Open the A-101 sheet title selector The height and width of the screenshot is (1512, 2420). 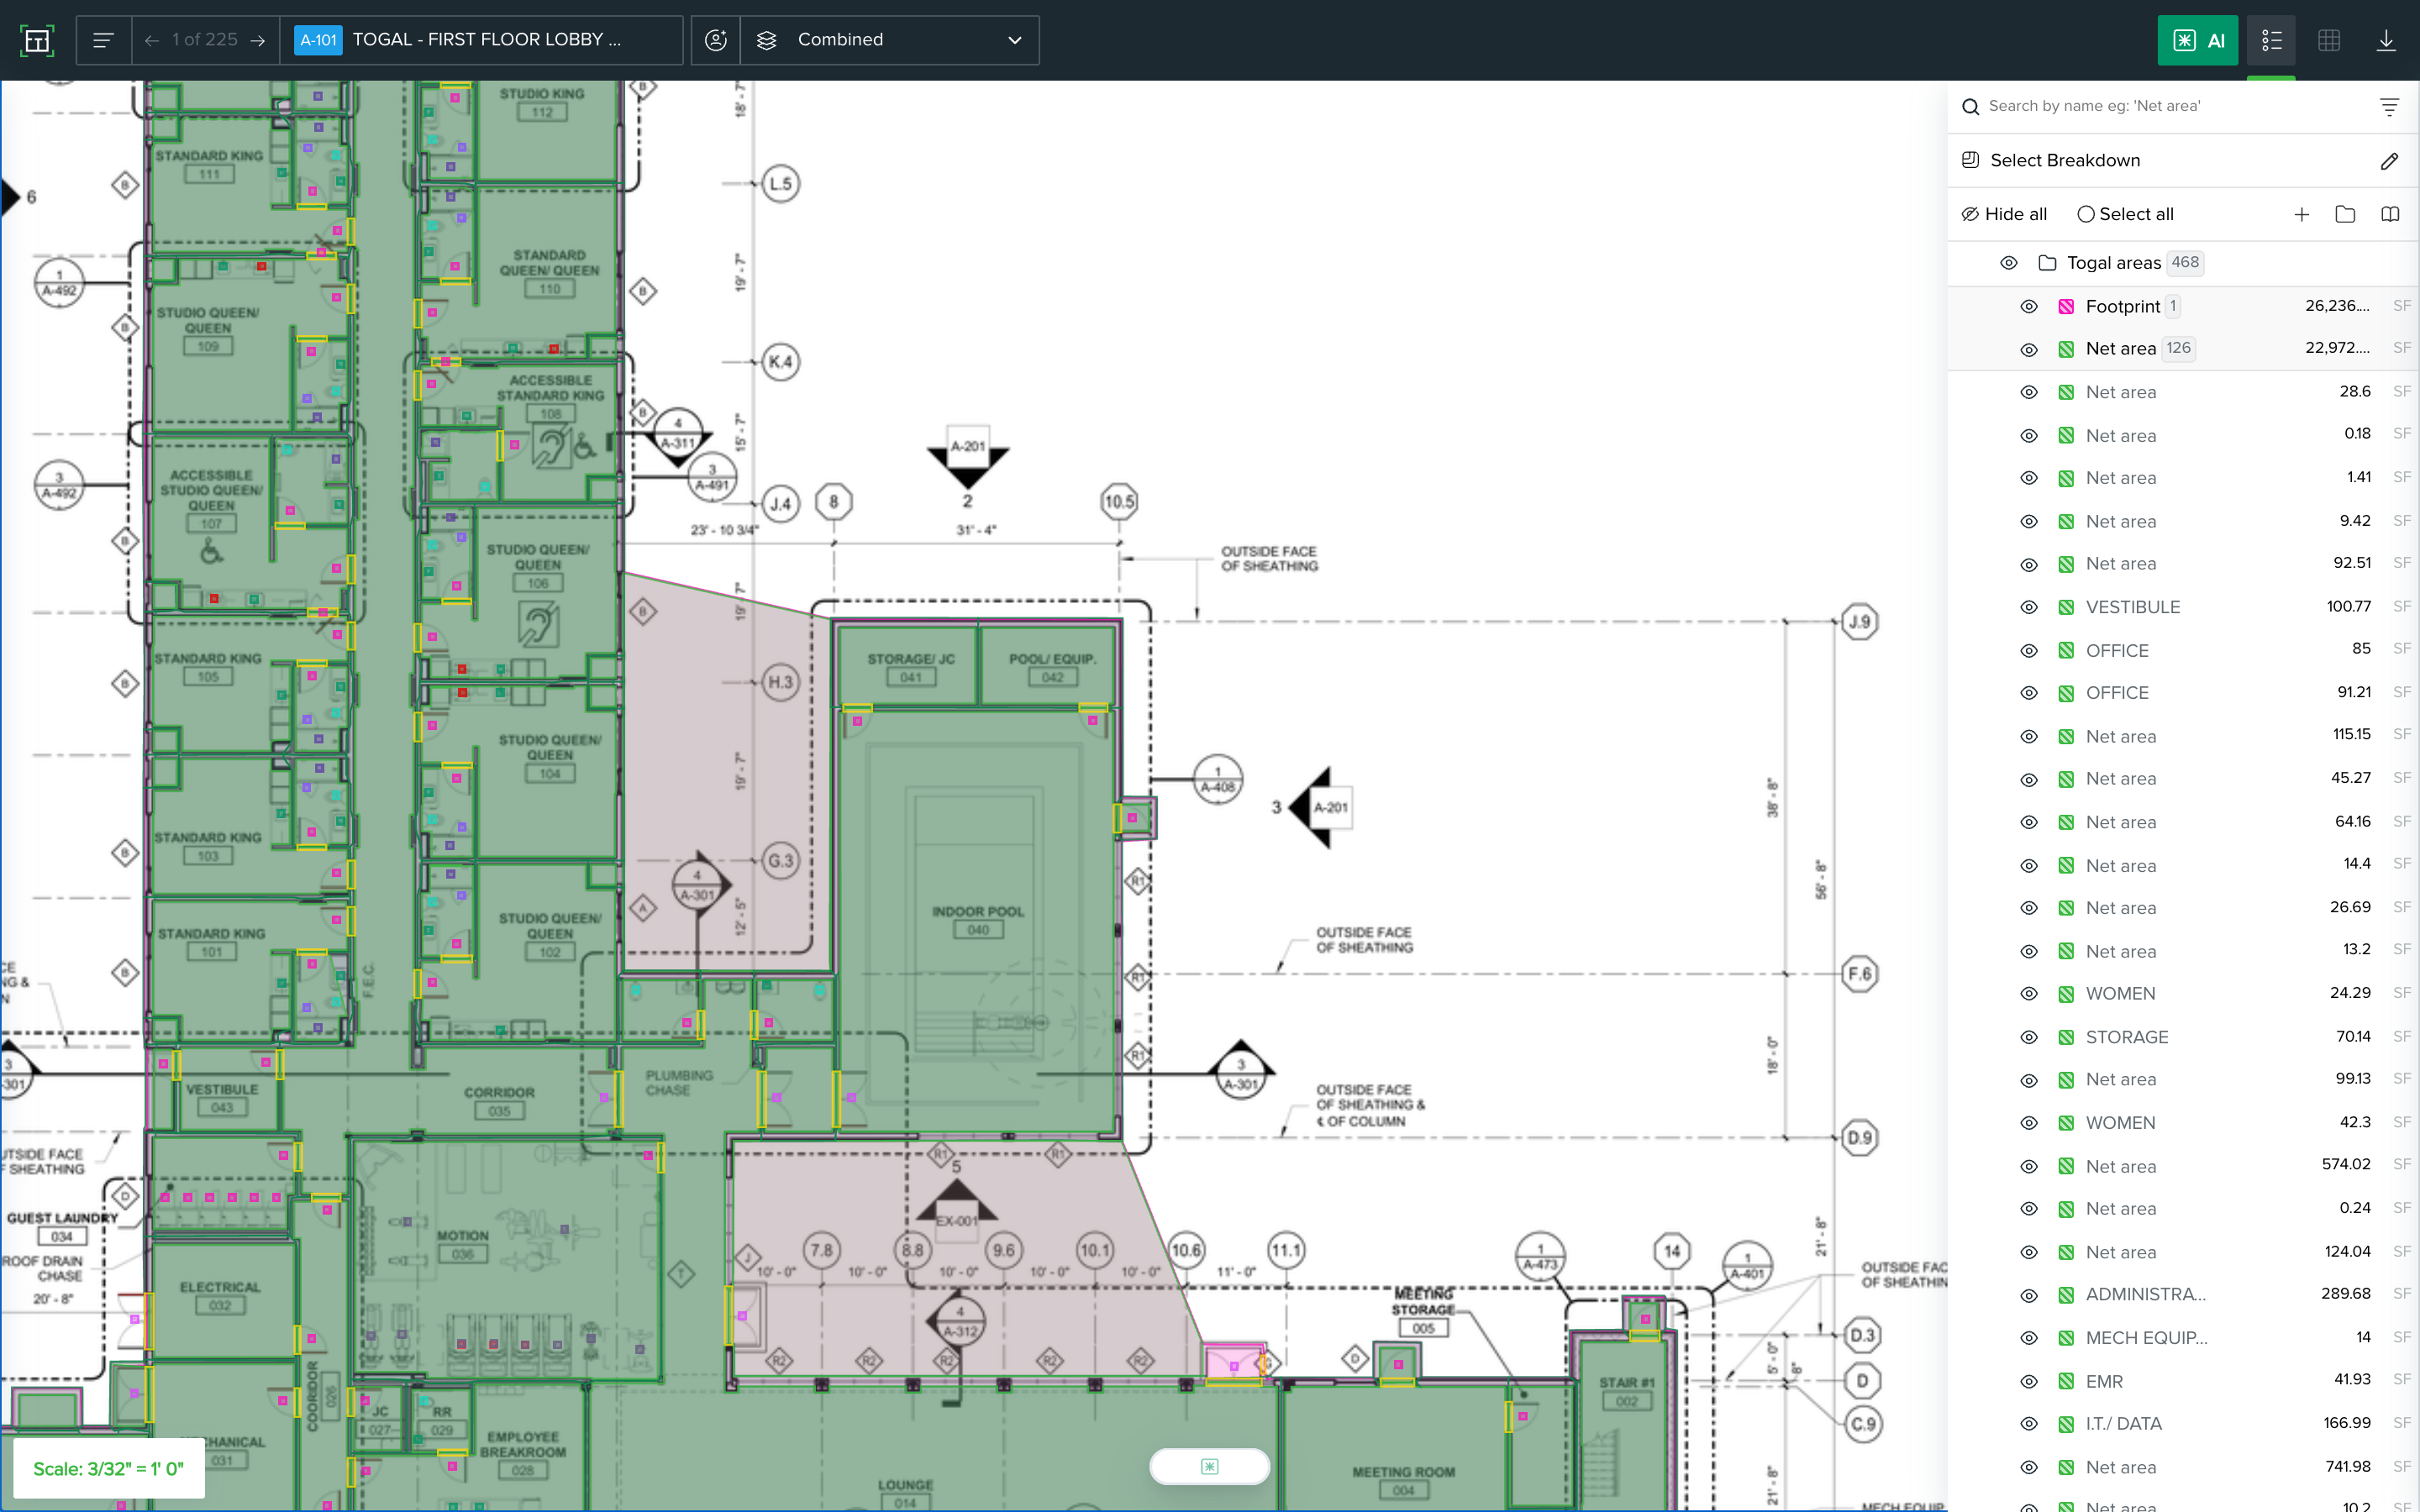coord(481,40)
